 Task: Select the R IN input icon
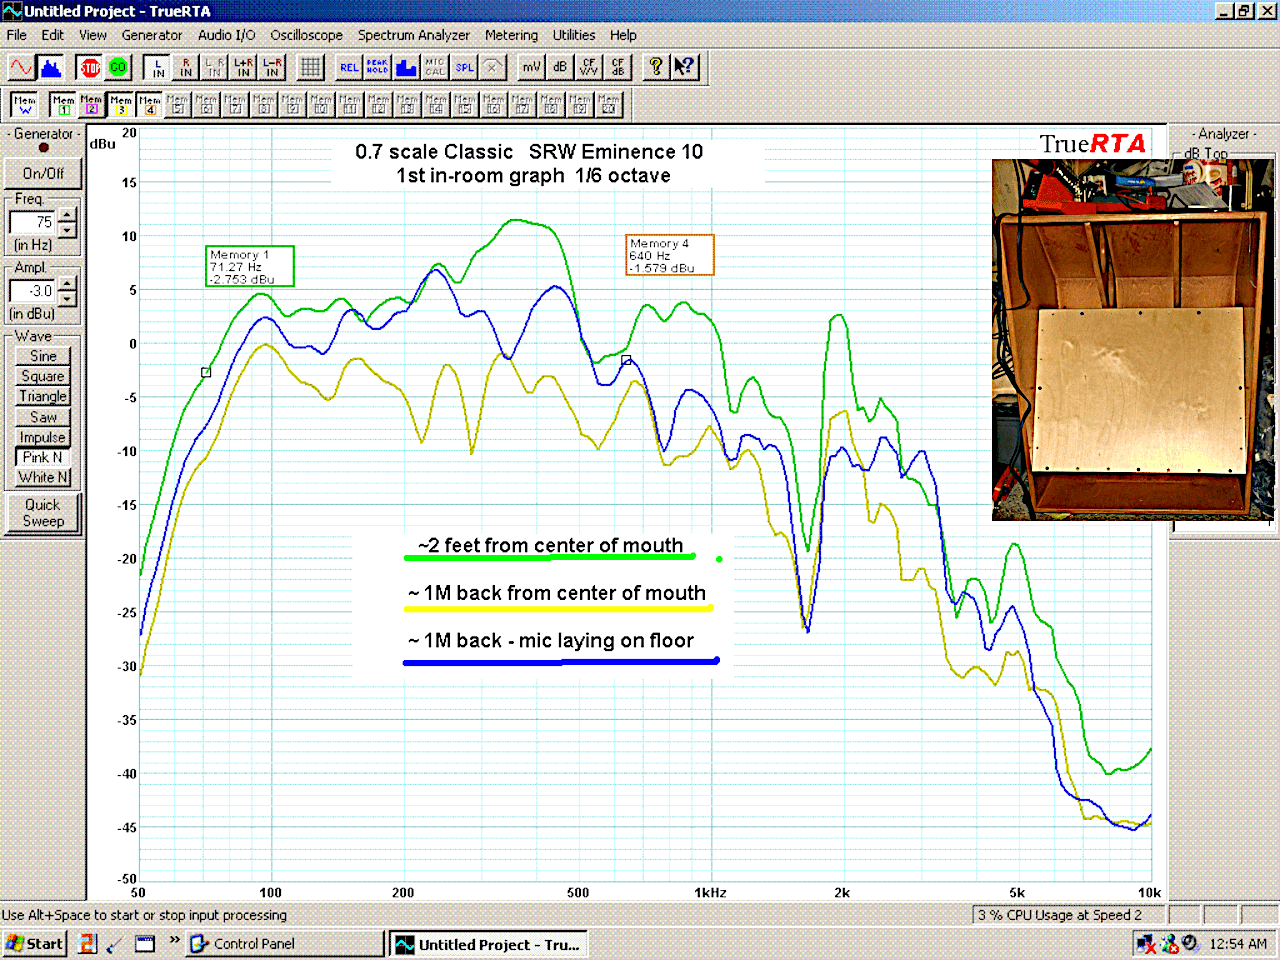(186, 67)
